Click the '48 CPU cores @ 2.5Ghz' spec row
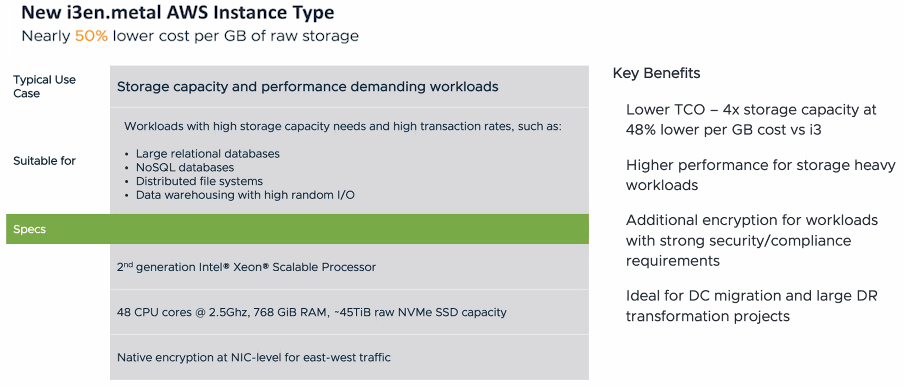904x387 pixels. [349, 313]
